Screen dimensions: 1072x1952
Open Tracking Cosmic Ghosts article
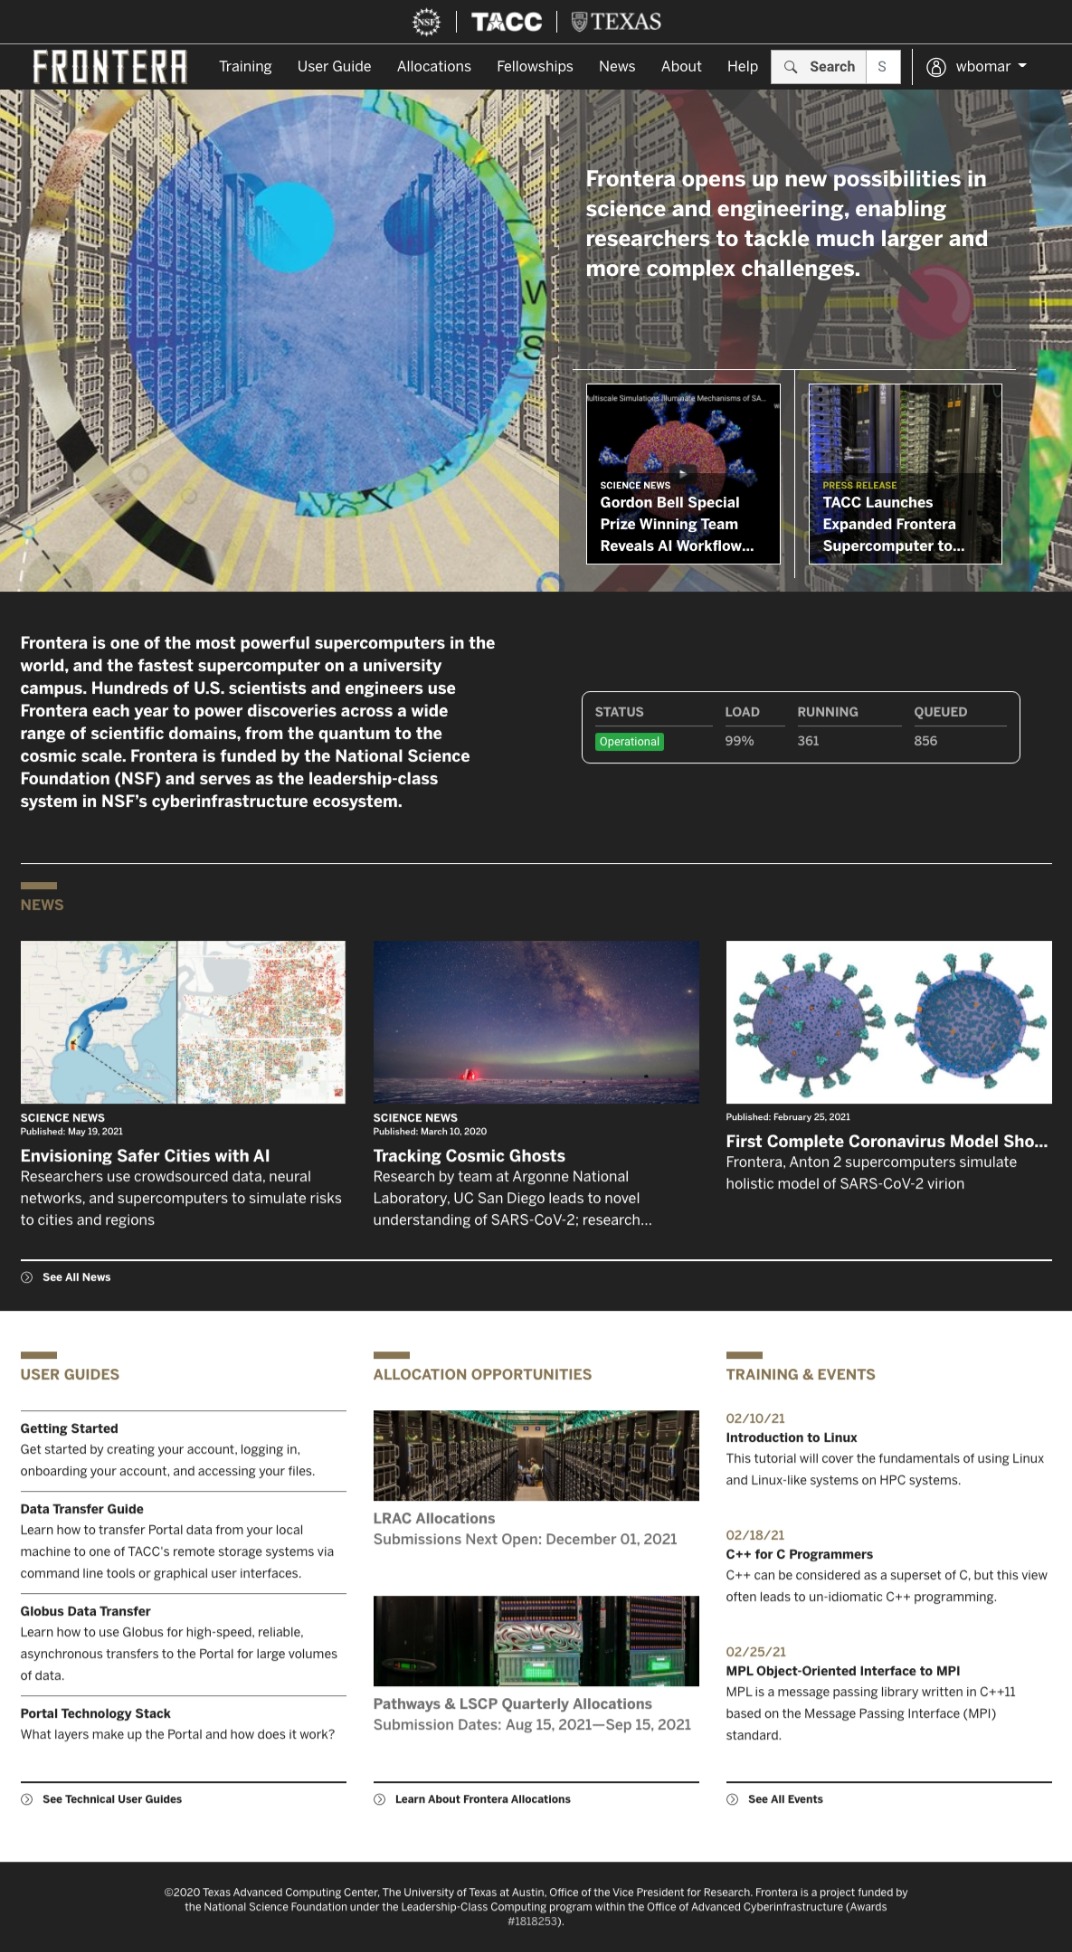tap(469, 1155)
